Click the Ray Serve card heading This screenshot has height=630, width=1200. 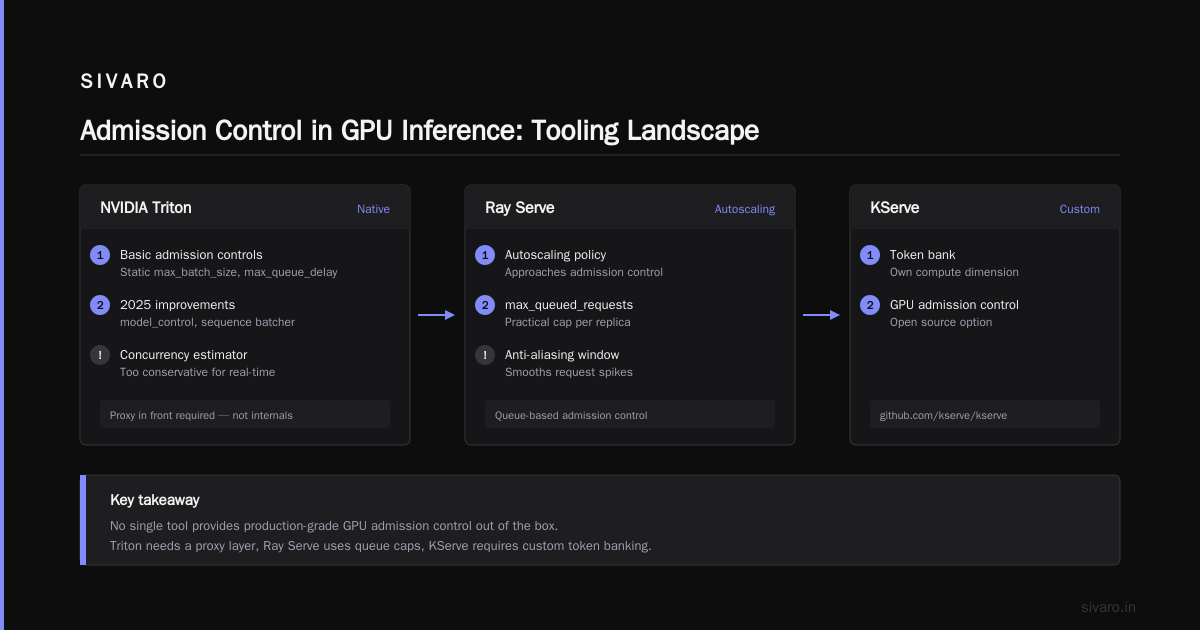[520, 208]
